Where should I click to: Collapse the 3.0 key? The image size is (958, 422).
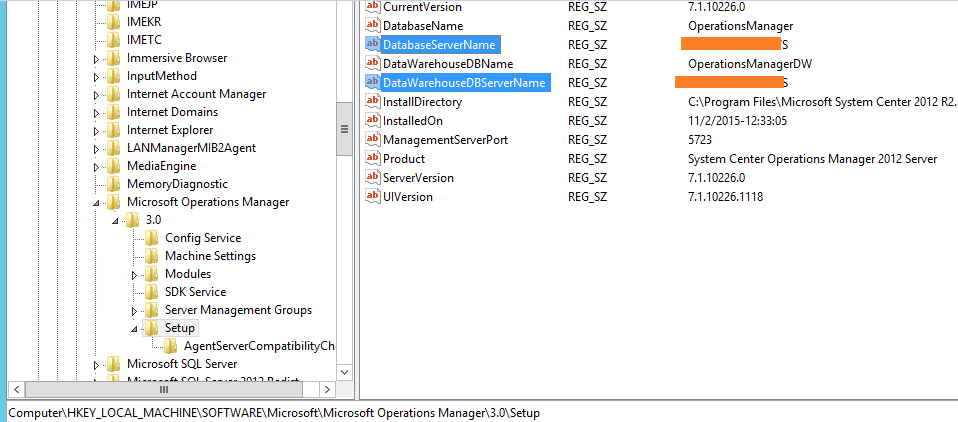pyautogui.click(x=115, y=222)
